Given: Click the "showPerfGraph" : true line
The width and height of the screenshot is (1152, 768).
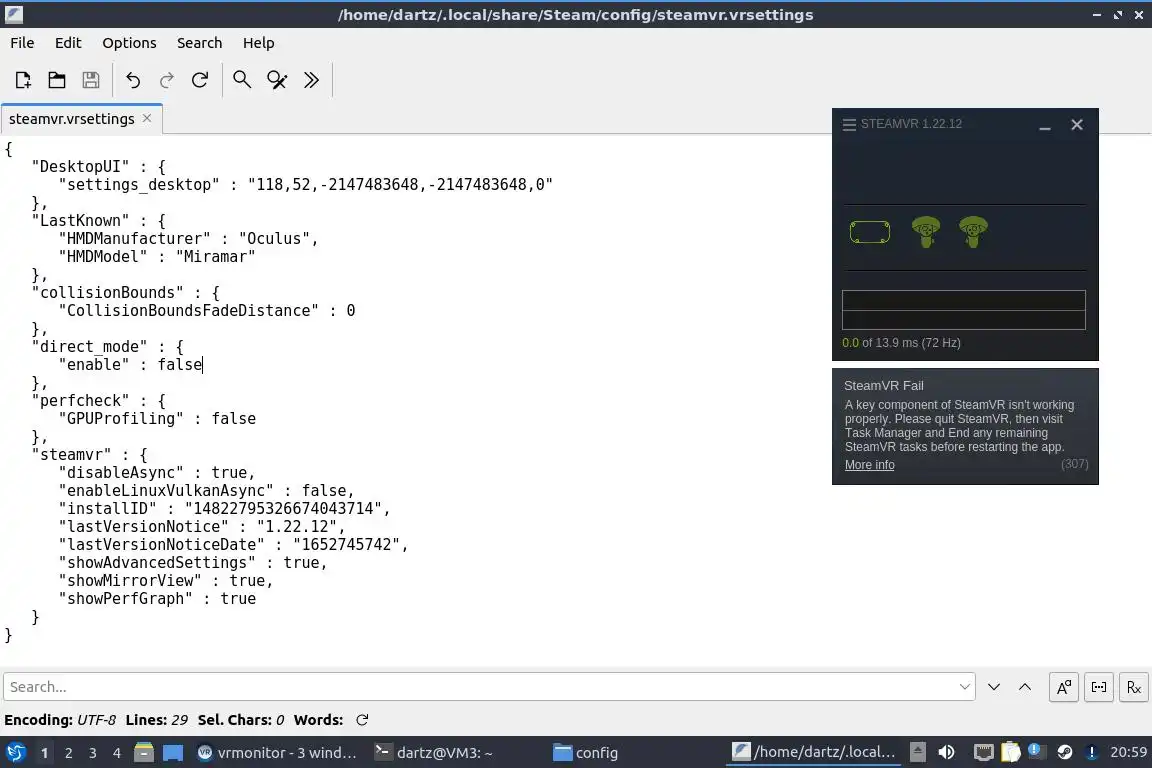Looking at the screenshot, I should [156, 598].
